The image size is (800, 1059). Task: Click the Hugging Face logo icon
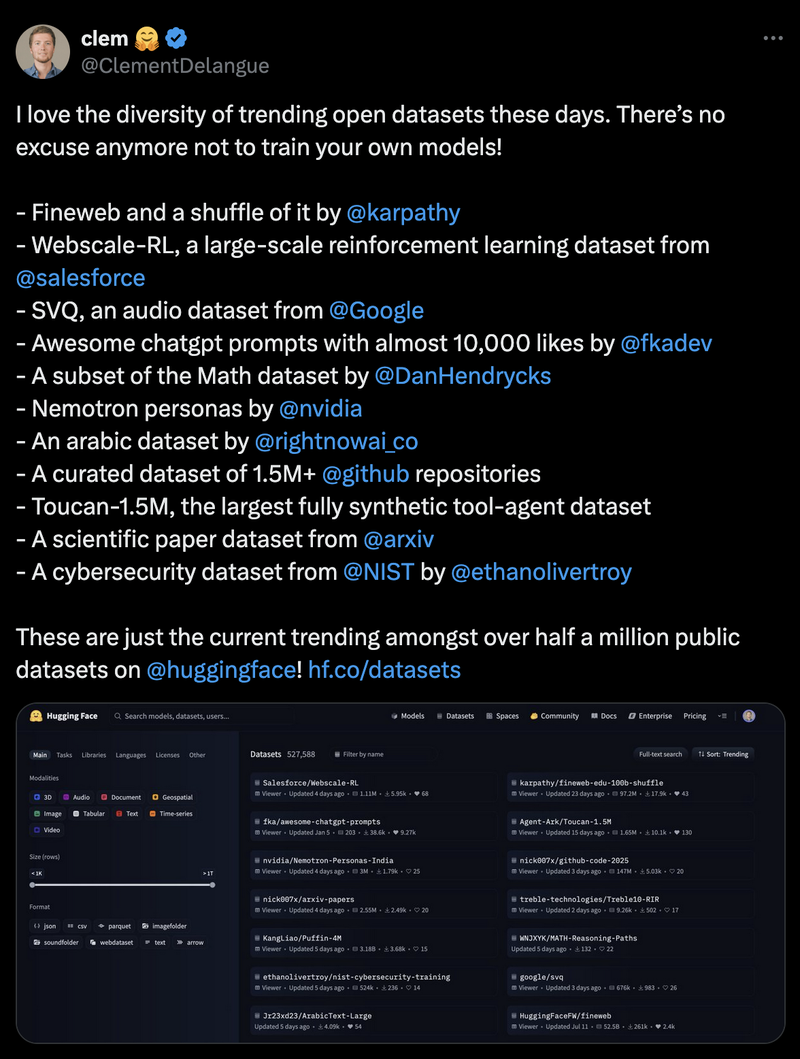34,715
